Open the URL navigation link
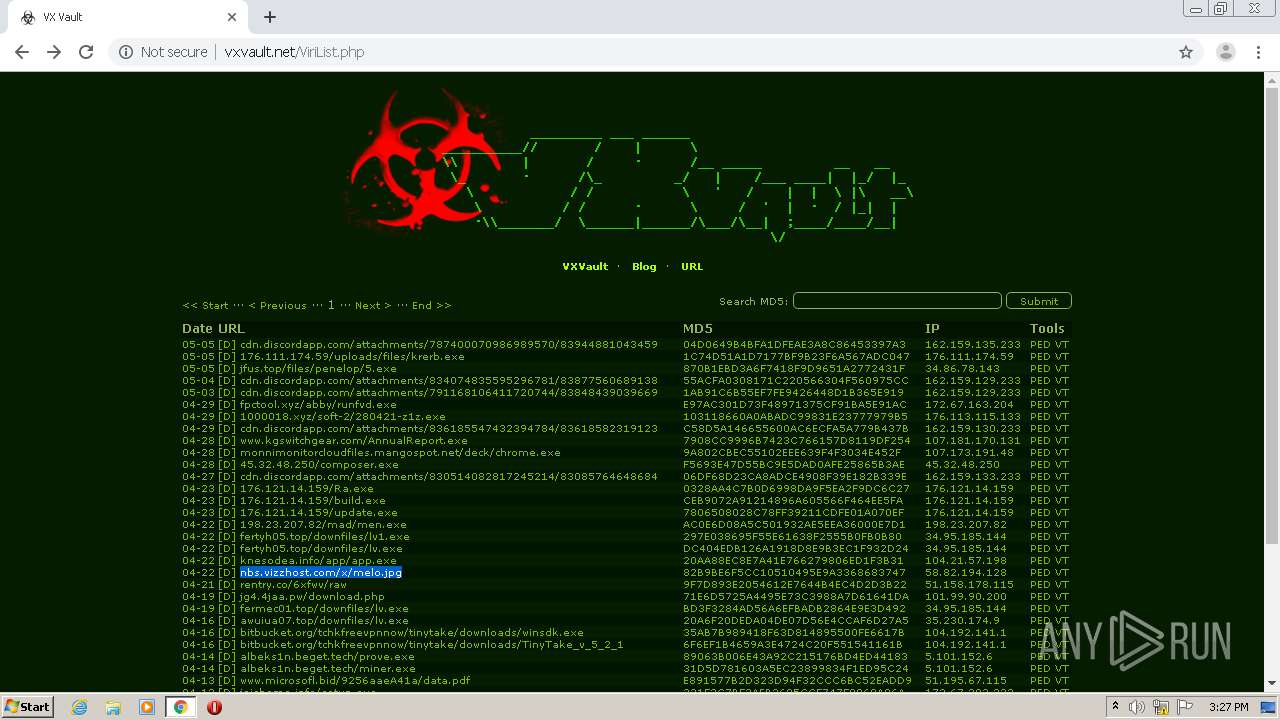 692,267
